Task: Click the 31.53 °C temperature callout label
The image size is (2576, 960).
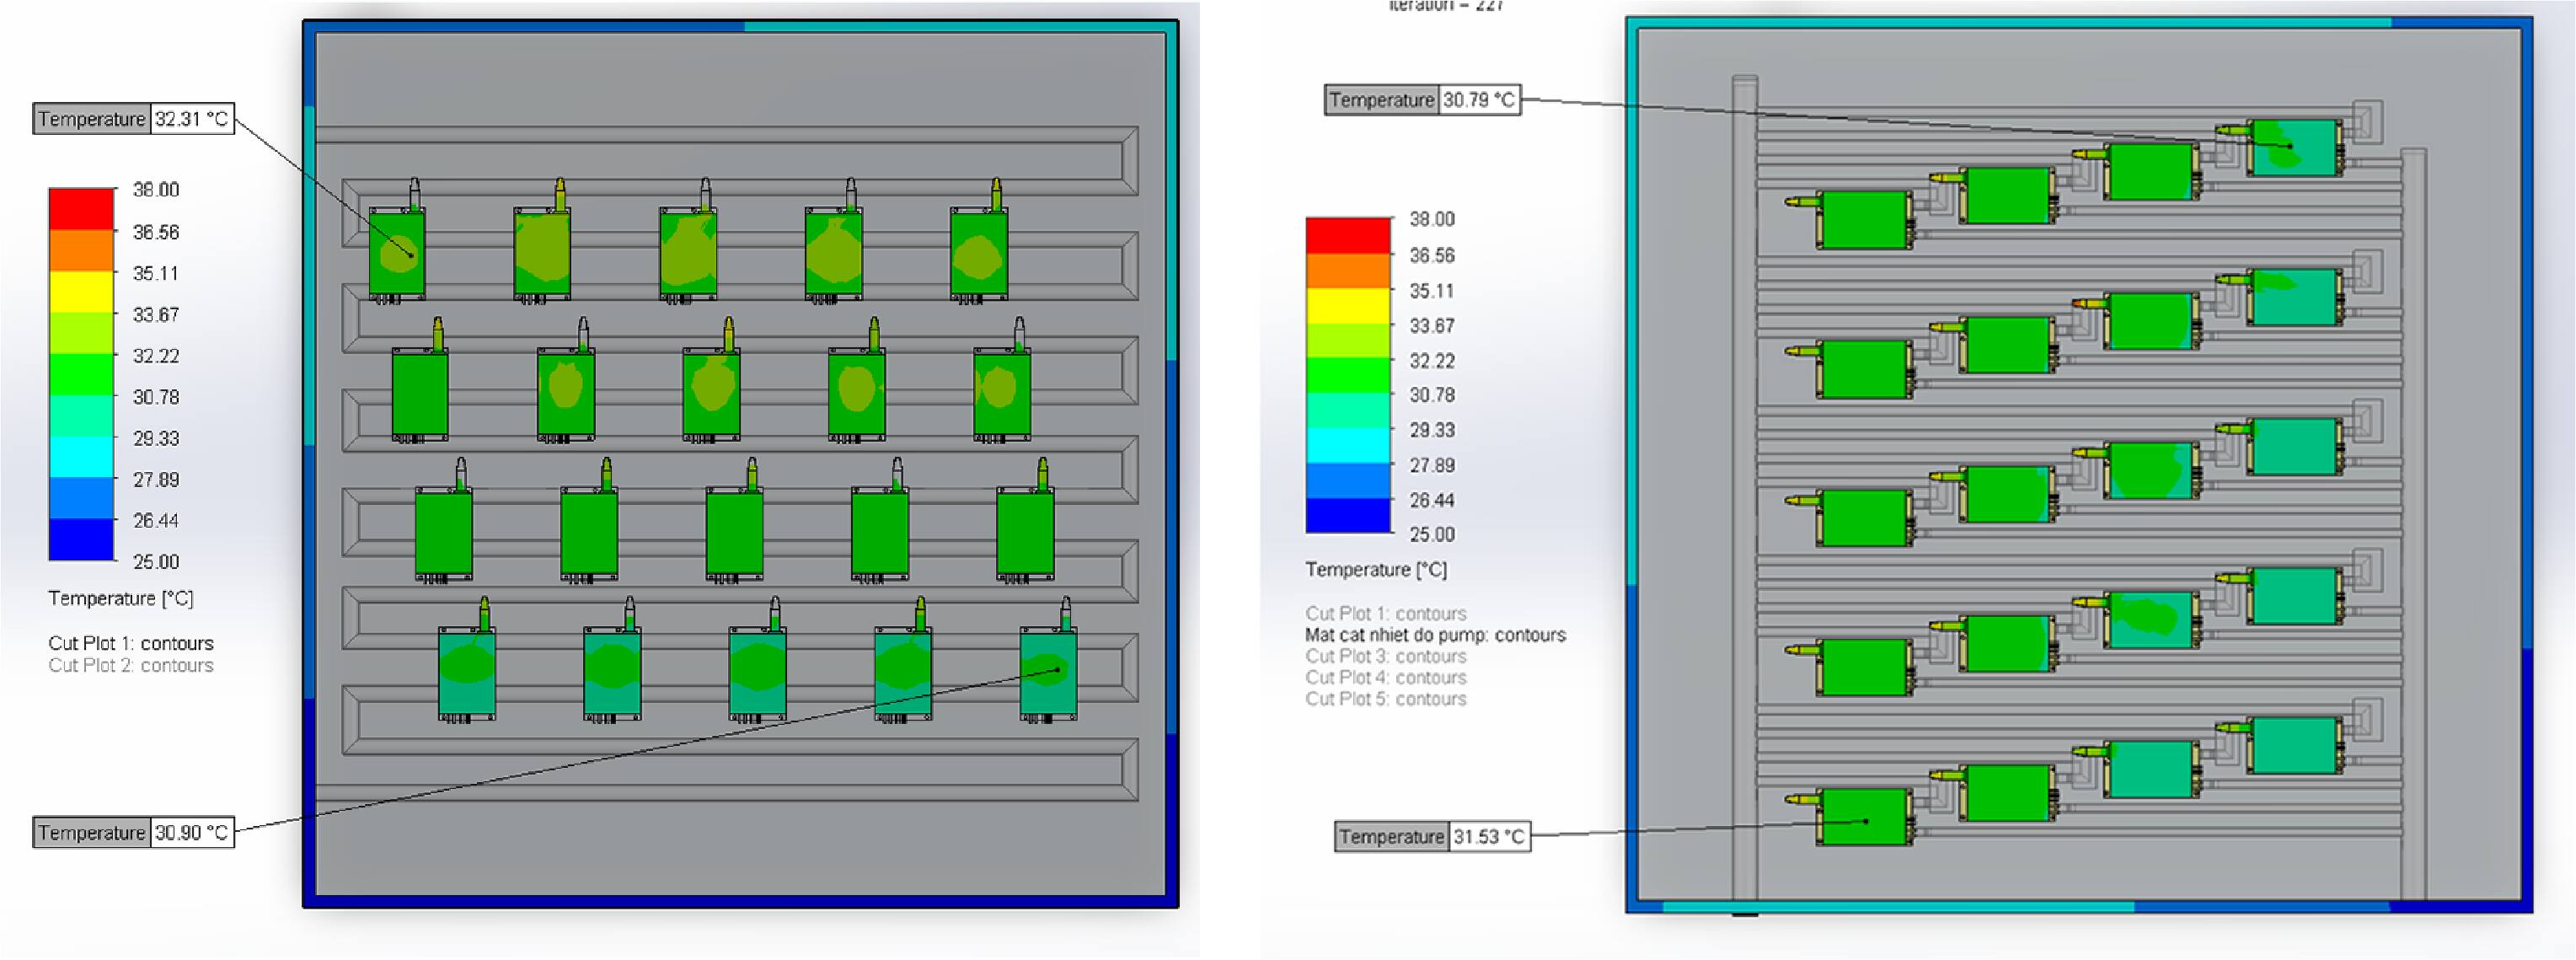Action: pos(1433,836)
